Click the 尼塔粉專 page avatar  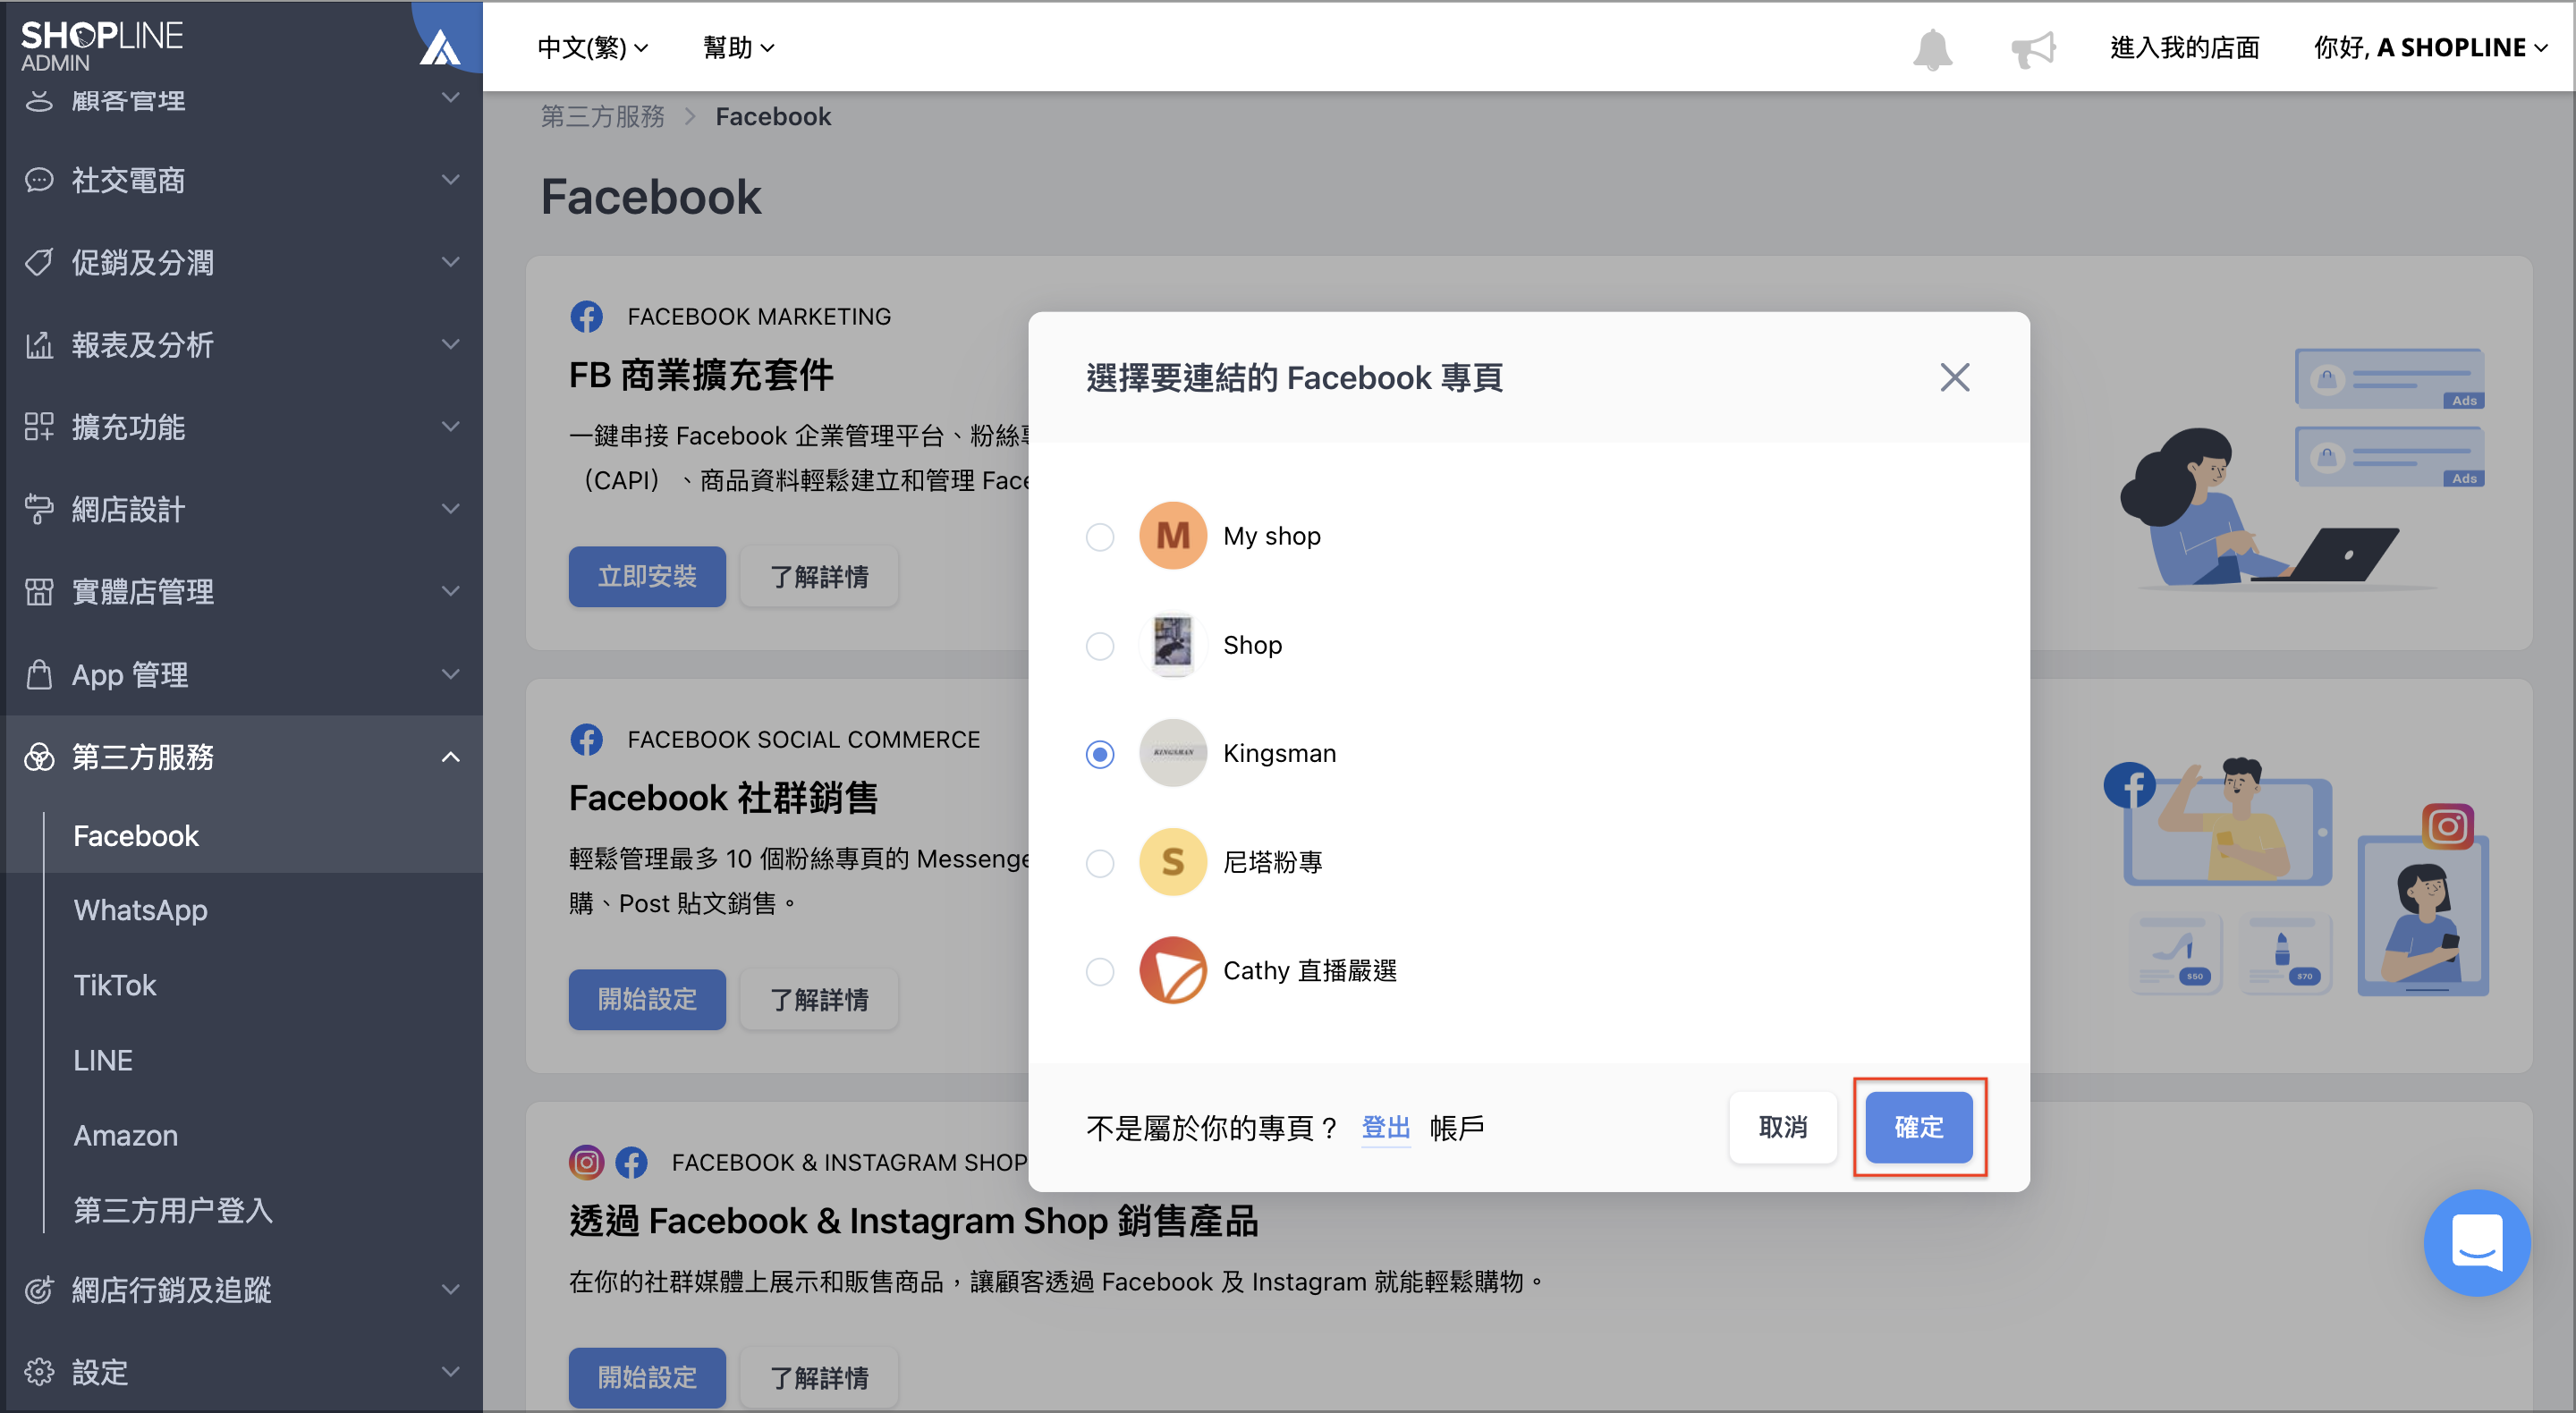pos(1173,862)
